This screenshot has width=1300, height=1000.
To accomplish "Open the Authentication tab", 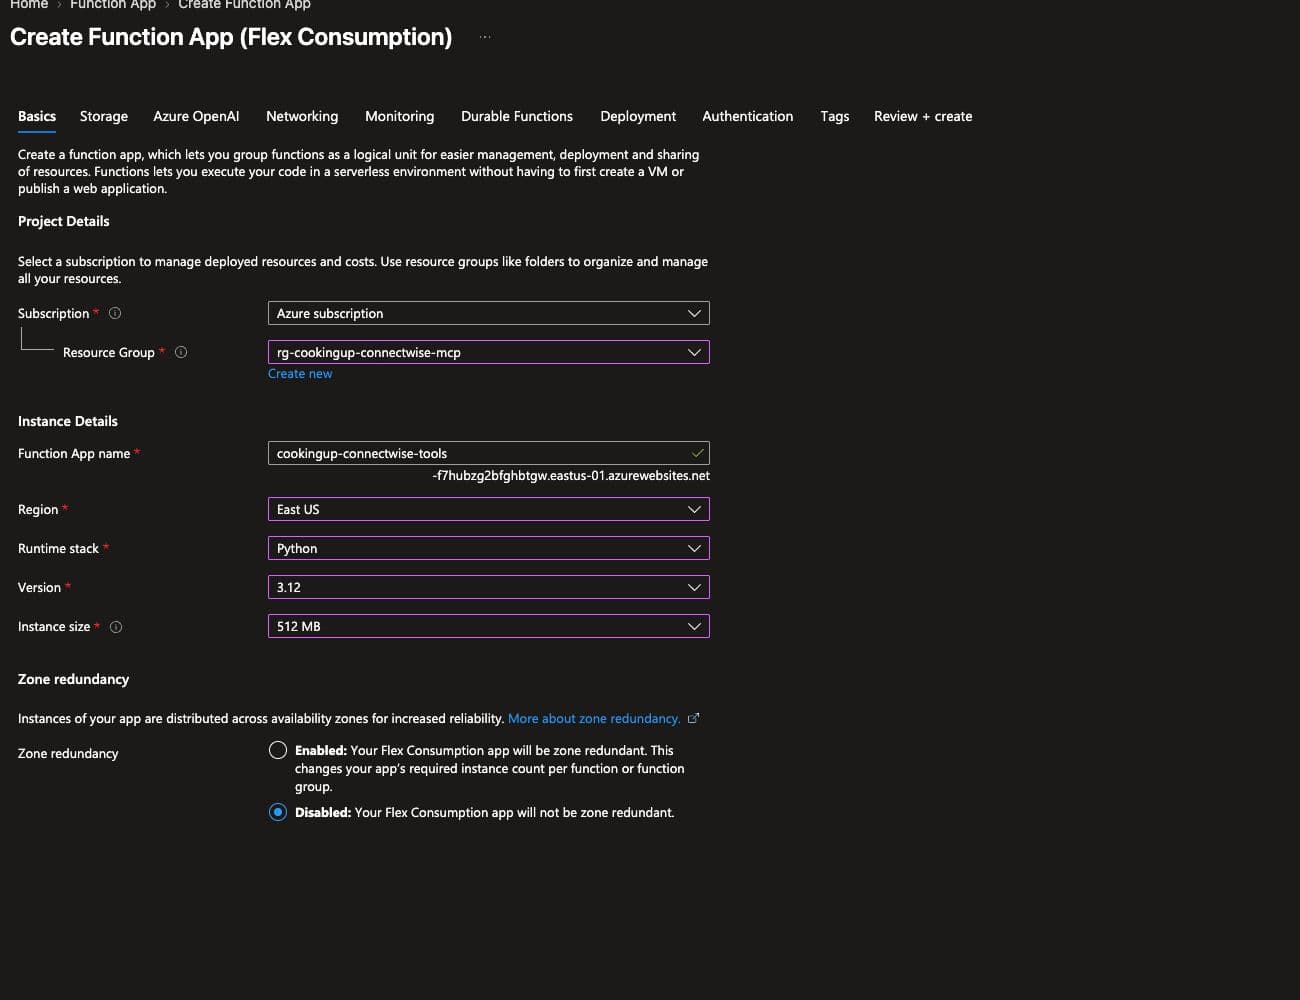I will click(x=748, y=116).
